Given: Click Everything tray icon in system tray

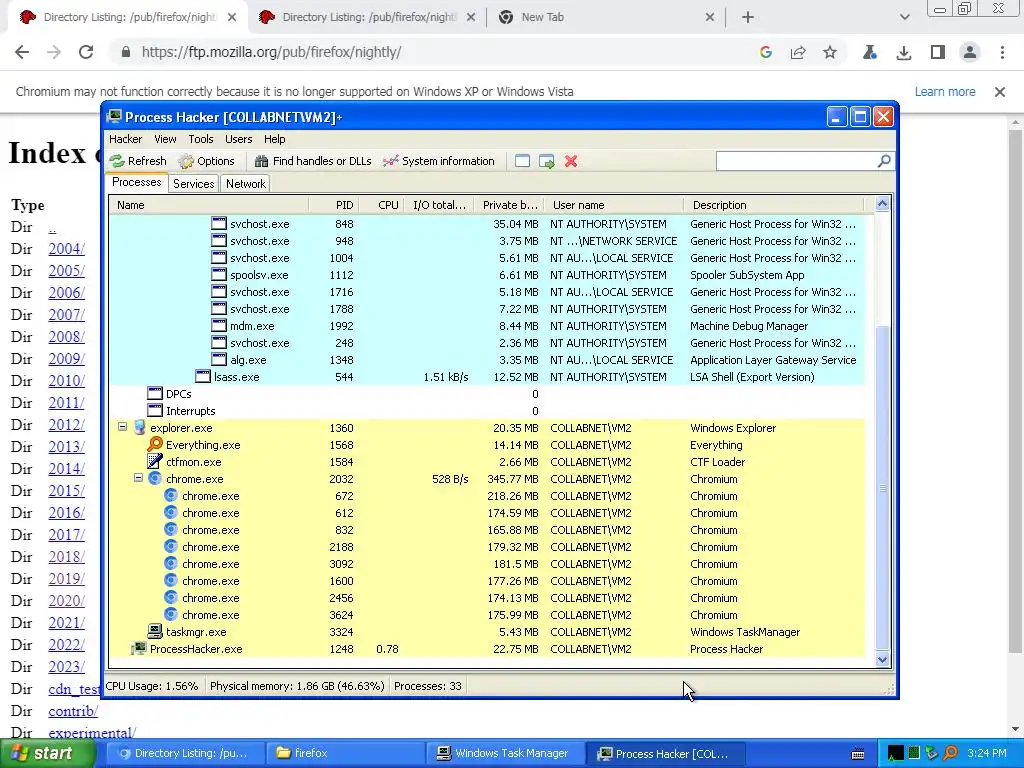Looking at the screenshot, I should click(951, 753).
